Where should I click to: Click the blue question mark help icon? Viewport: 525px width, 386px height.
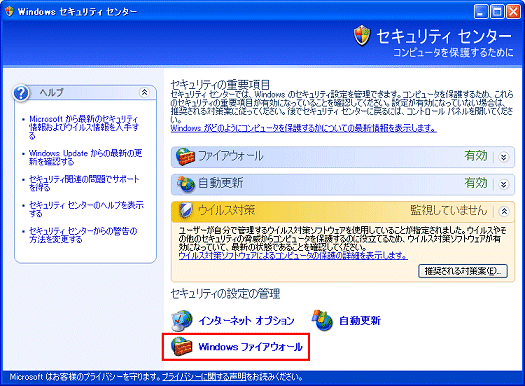[x=21, y=93]
